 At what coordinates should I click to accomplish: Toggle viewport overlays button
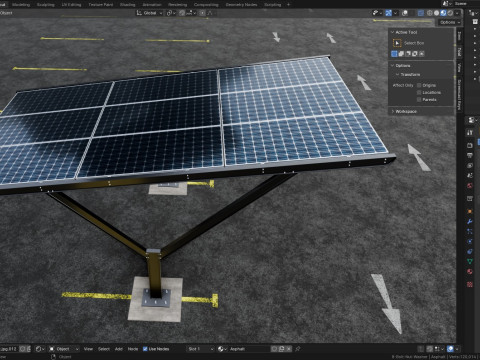[405, 13]
